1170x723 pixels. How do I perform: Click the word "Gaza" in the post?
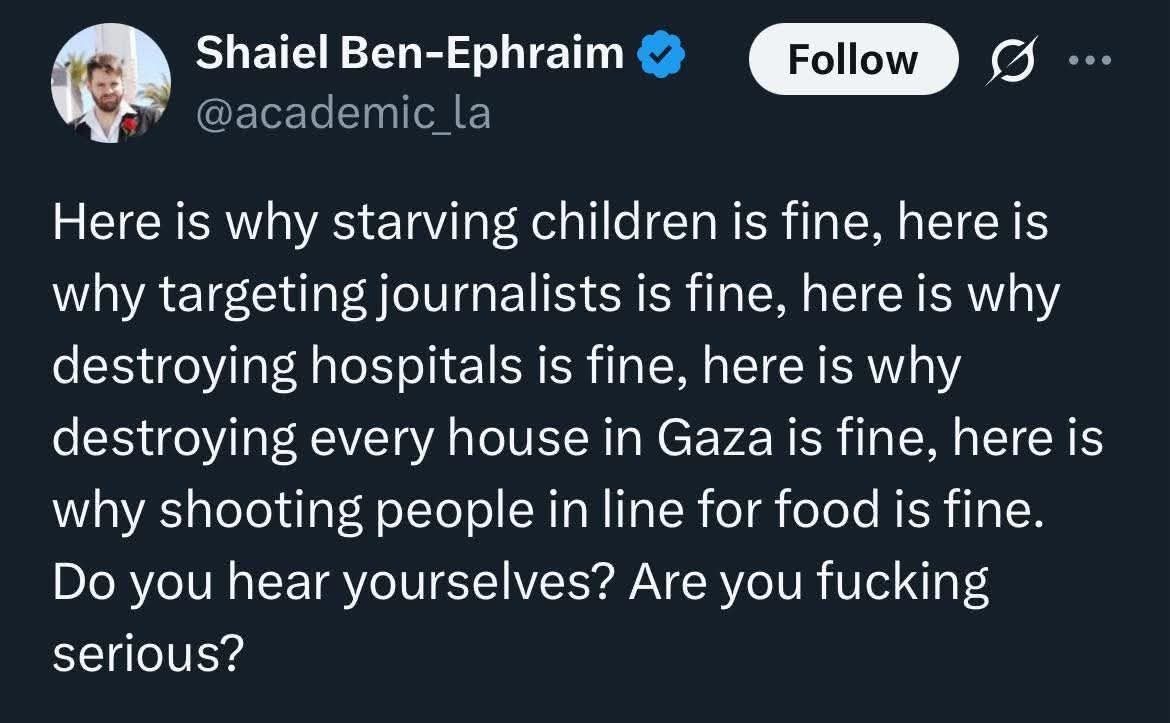point(715,438)
